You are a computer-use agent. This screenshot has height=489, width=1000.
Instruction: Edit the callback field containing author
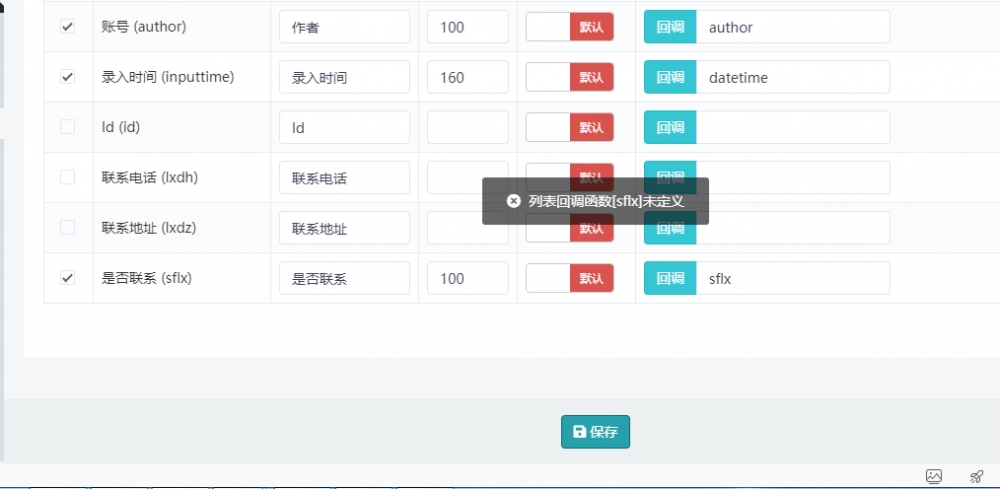793,27
